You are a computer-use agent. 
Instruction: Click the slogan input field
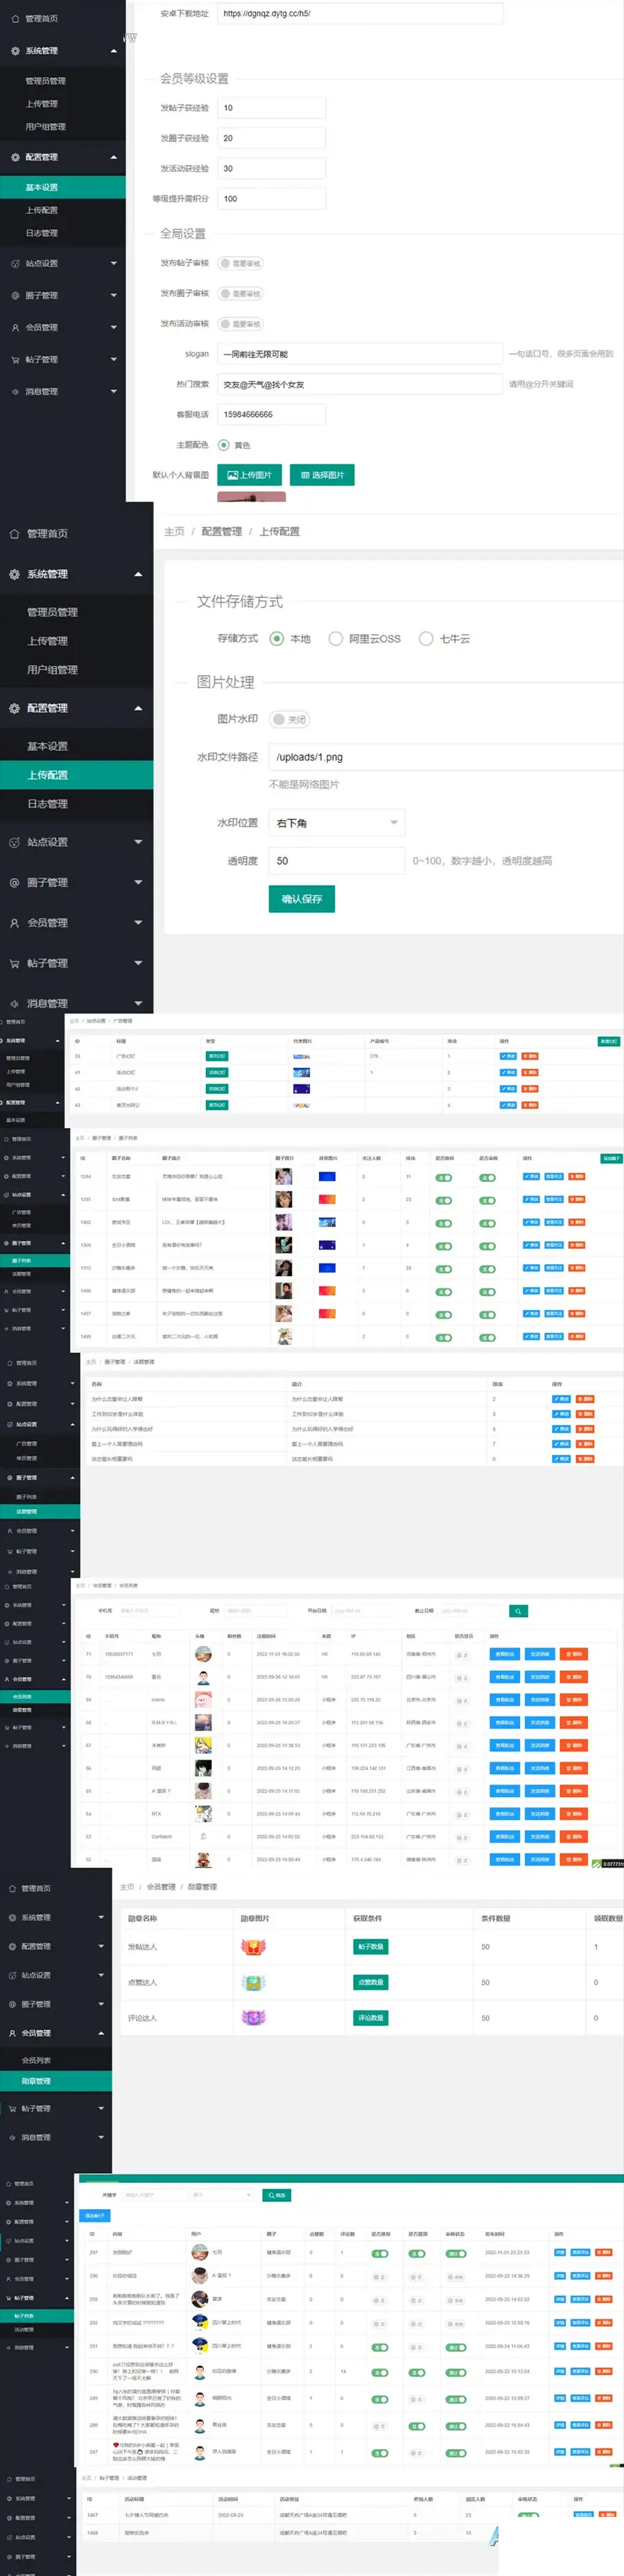point(360,354)
